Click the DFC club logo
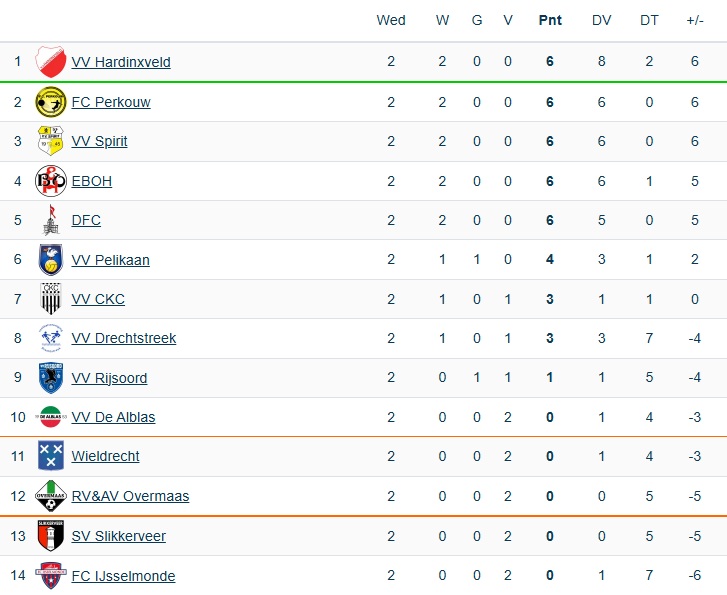The width and height of the screenshot is (727, 595). 50,220
